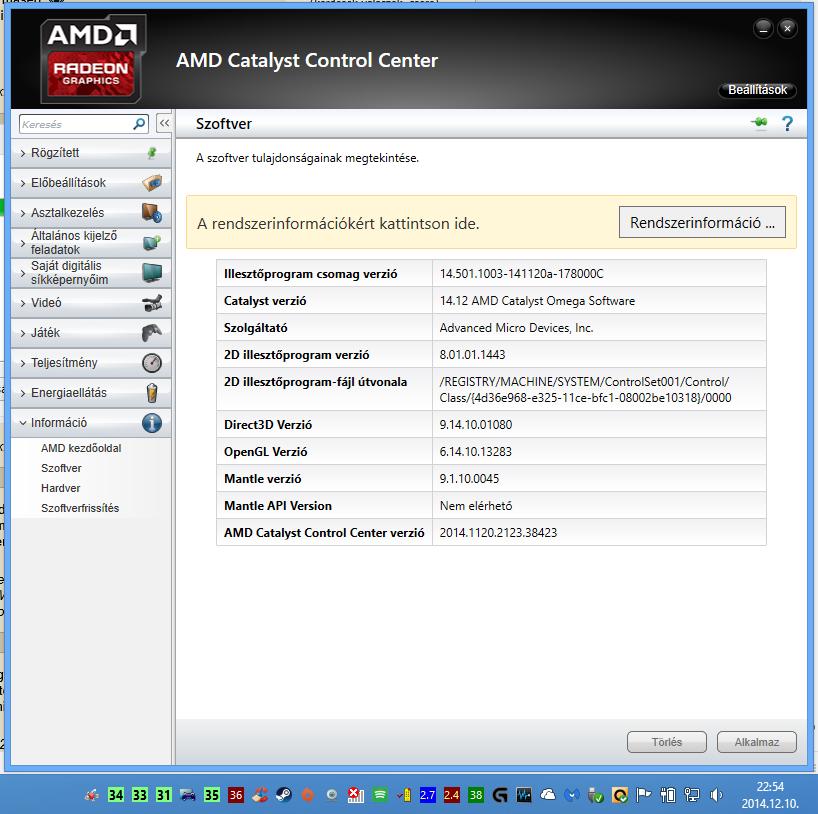Click the Nem elérhető Mantle API value
This screenshot has height=814, width=818.
(476, 506)
